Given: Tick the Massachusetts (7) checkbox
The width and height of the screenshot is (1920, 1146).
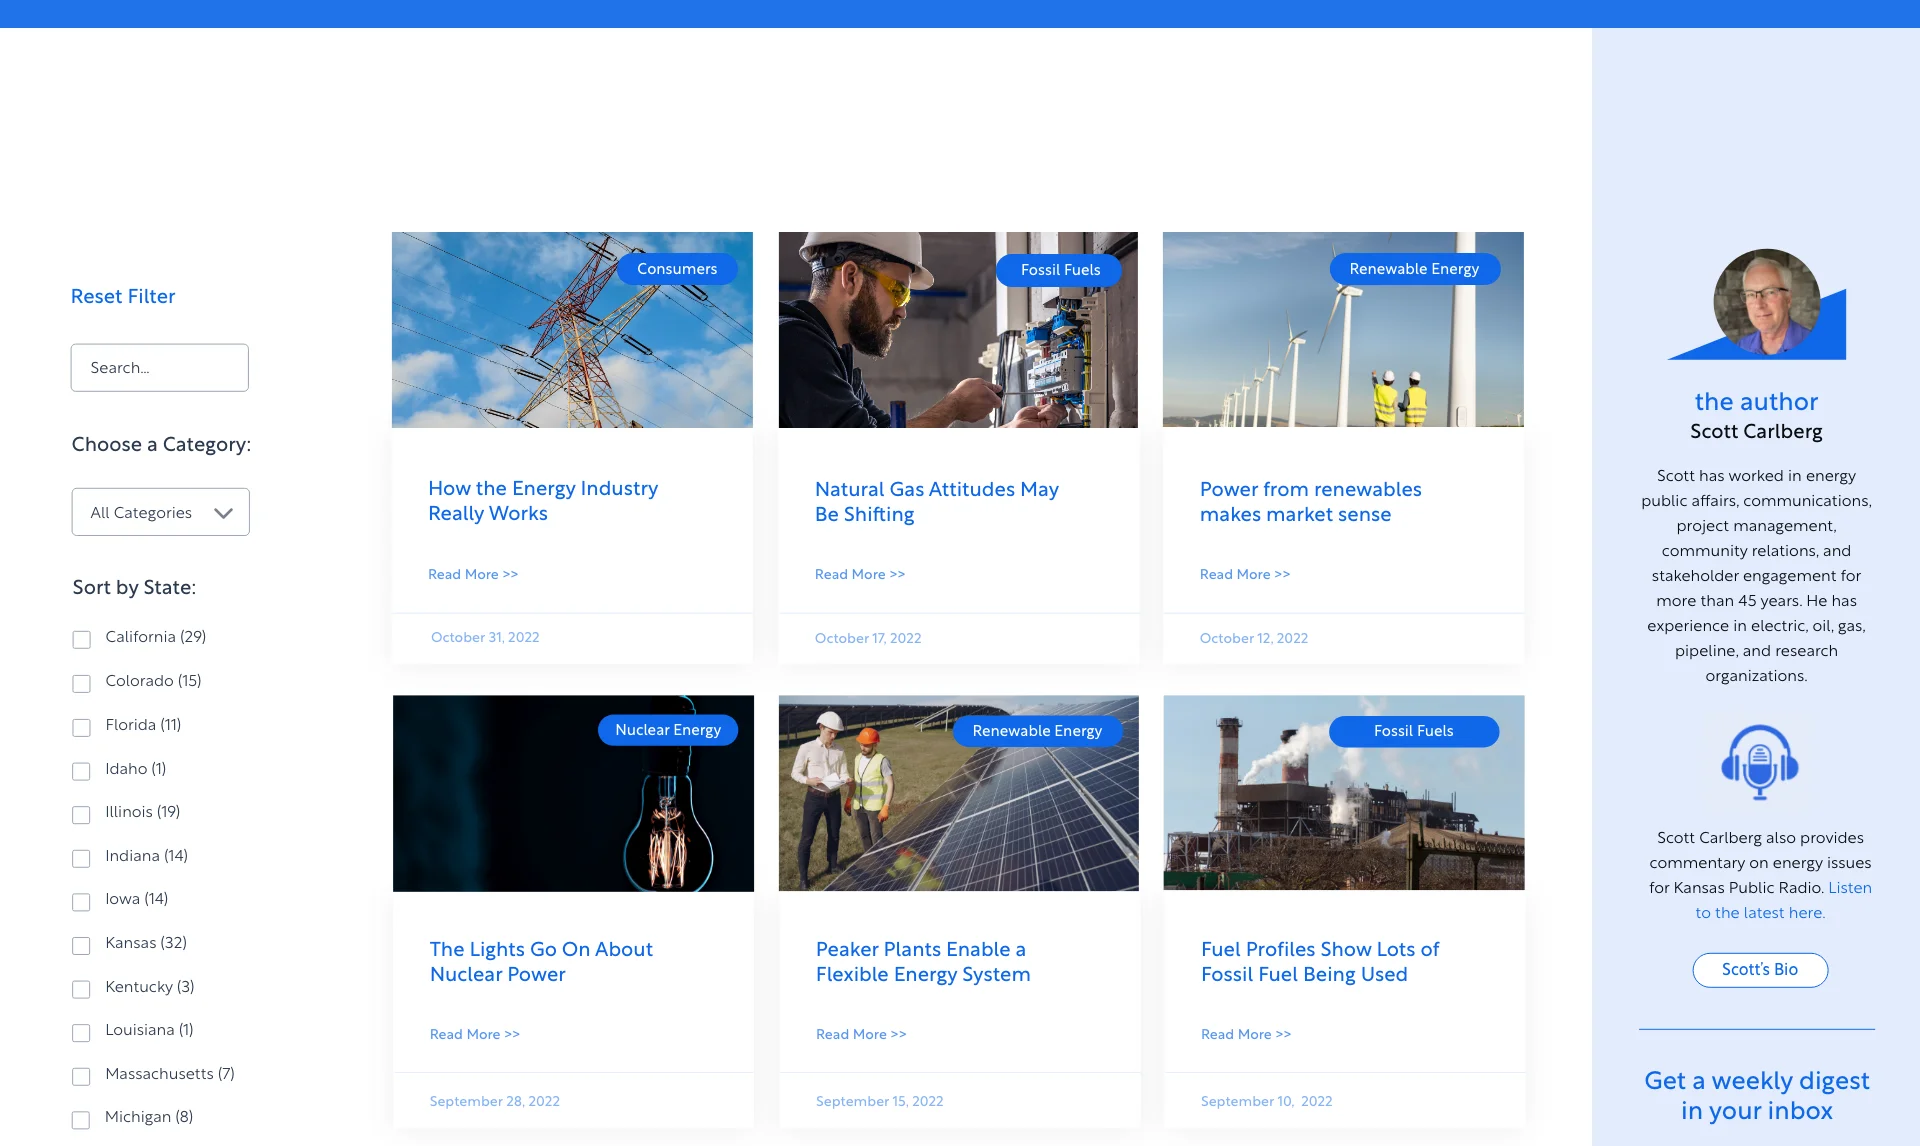Looking at the screenshot, I should click(82, 1076).
